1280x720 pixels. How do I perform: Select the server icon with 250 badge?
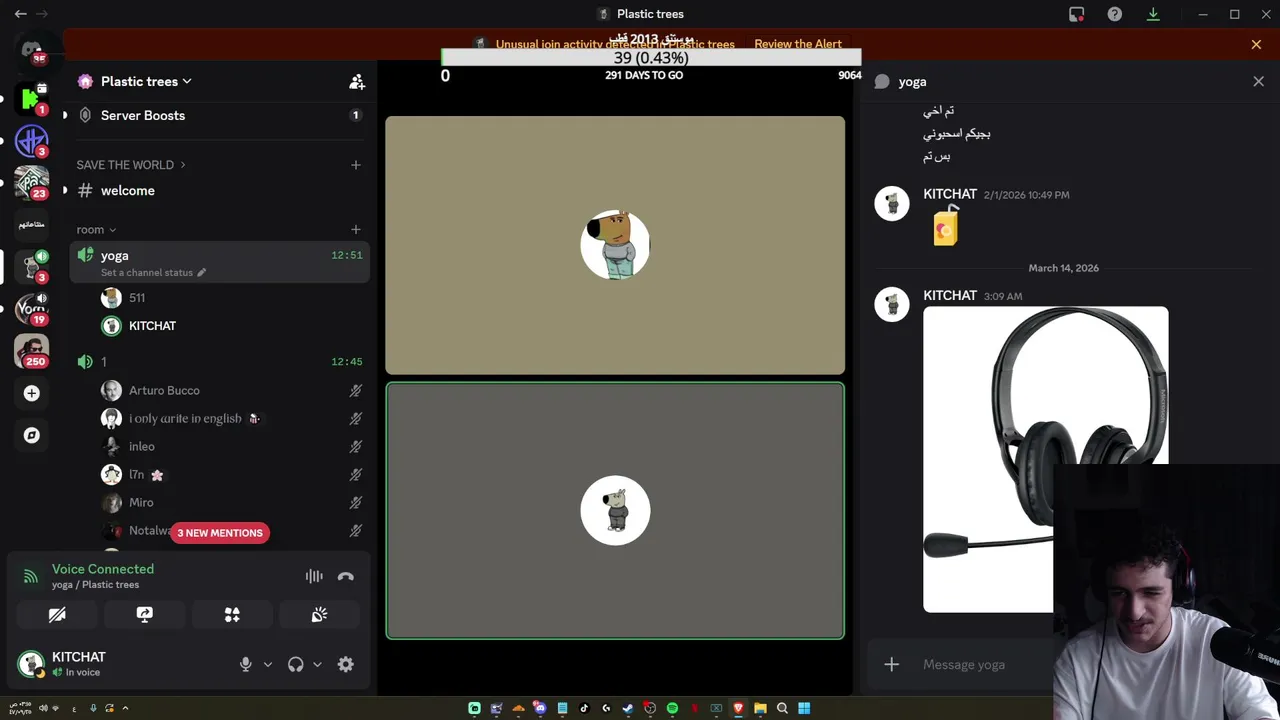coord(31,351)
